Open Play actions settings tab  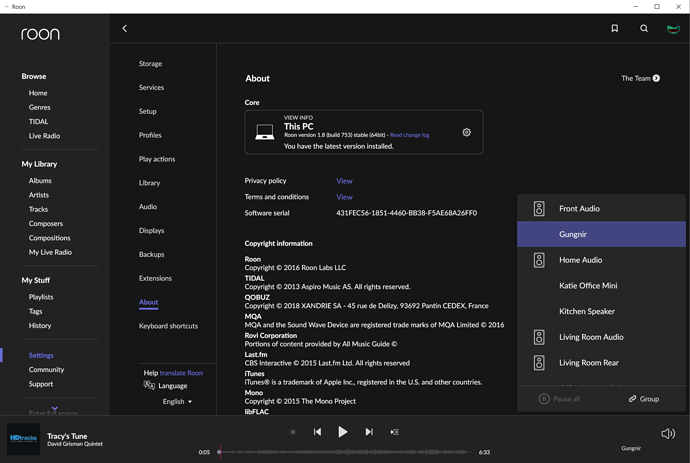pyautogui.click(x=157, y=158)
